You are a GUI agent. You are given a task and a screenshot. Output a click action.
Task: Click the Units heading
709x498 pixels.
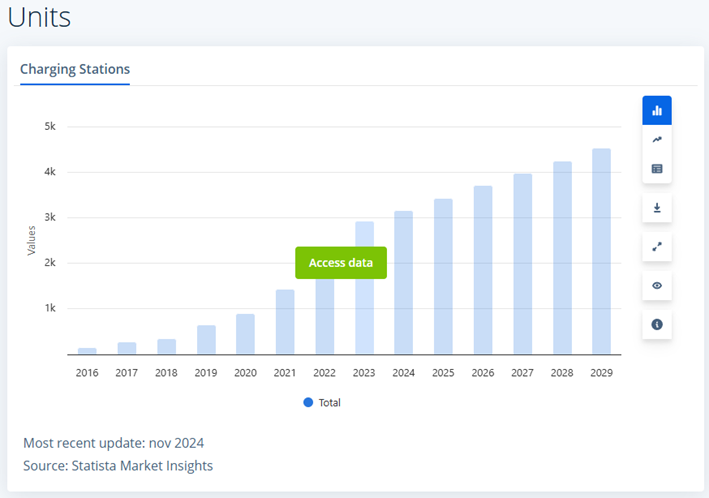[x=39, y=17]
